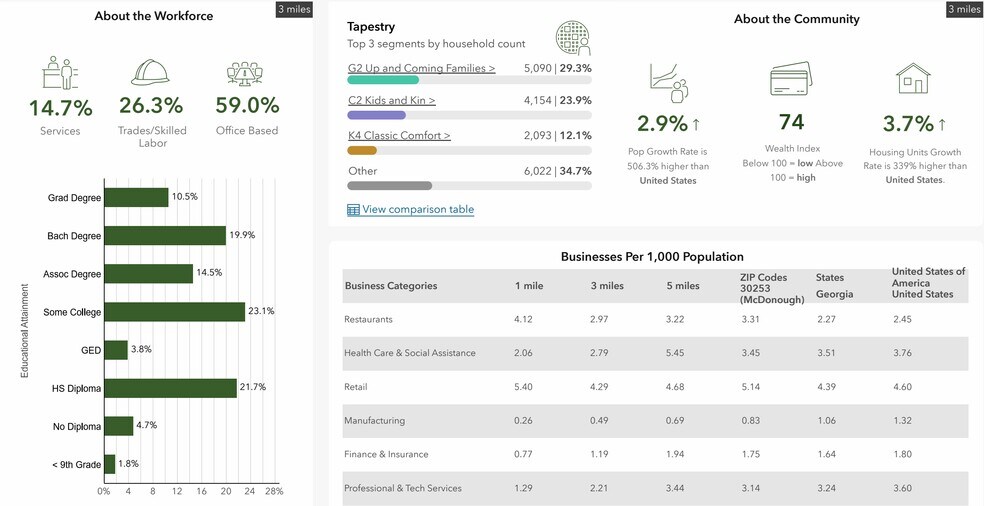Click the HS Diploma bar in chart
This screenshot has width=984, height=506.
pos(170,388)
